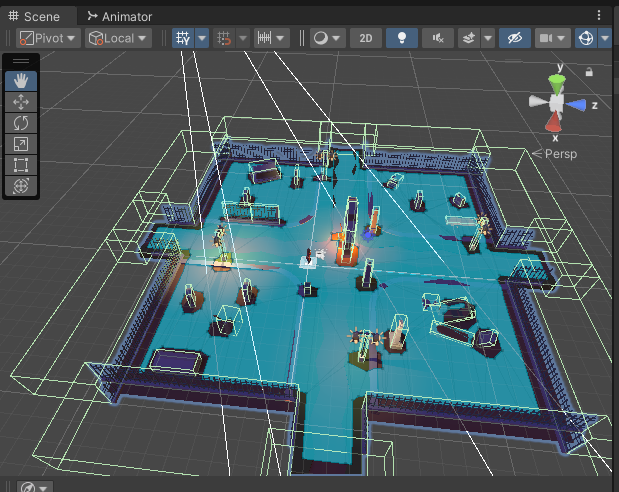The width and height of the screenshot is (619, 492).
Task: Switch to the Animator tab
Action: (x=120, y=17)
